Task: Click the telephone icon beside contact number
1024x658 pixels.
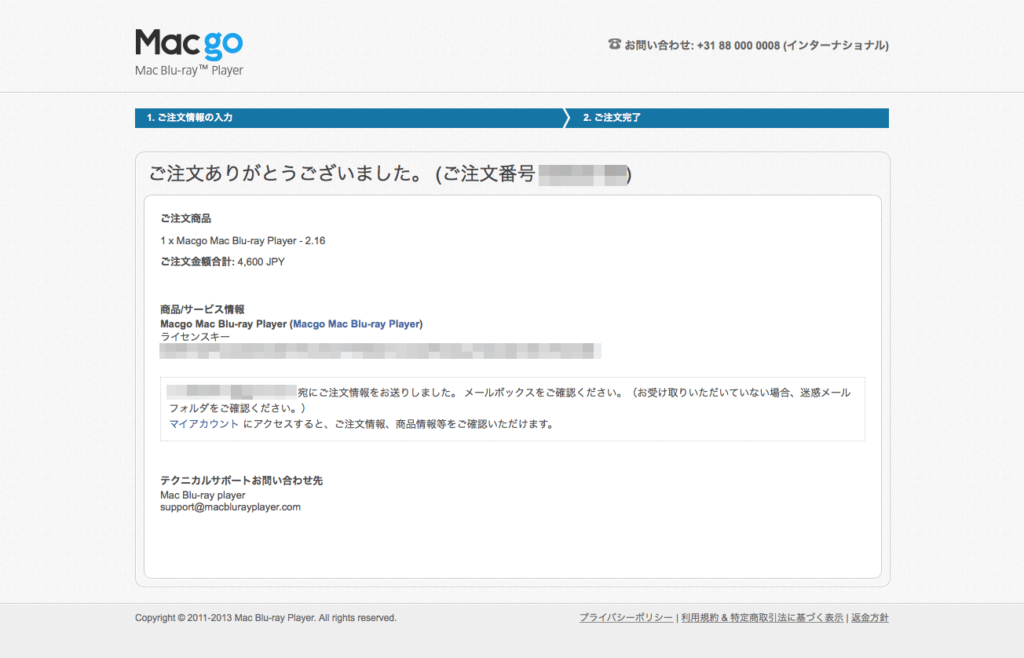Action: tap(614, 44)
